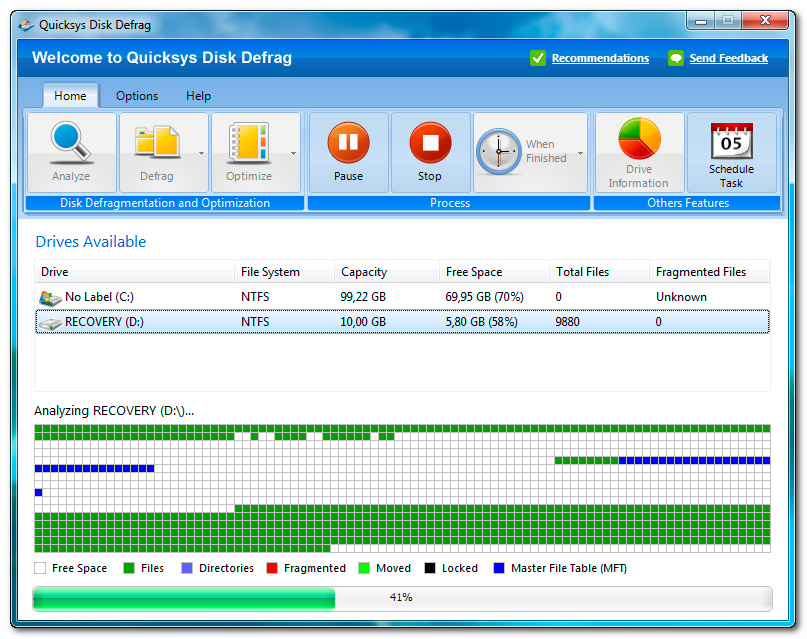Click the Defrag folders icon
Image resolution: width=807 pixels, height=639 pixels.
(x=157, y=141)
